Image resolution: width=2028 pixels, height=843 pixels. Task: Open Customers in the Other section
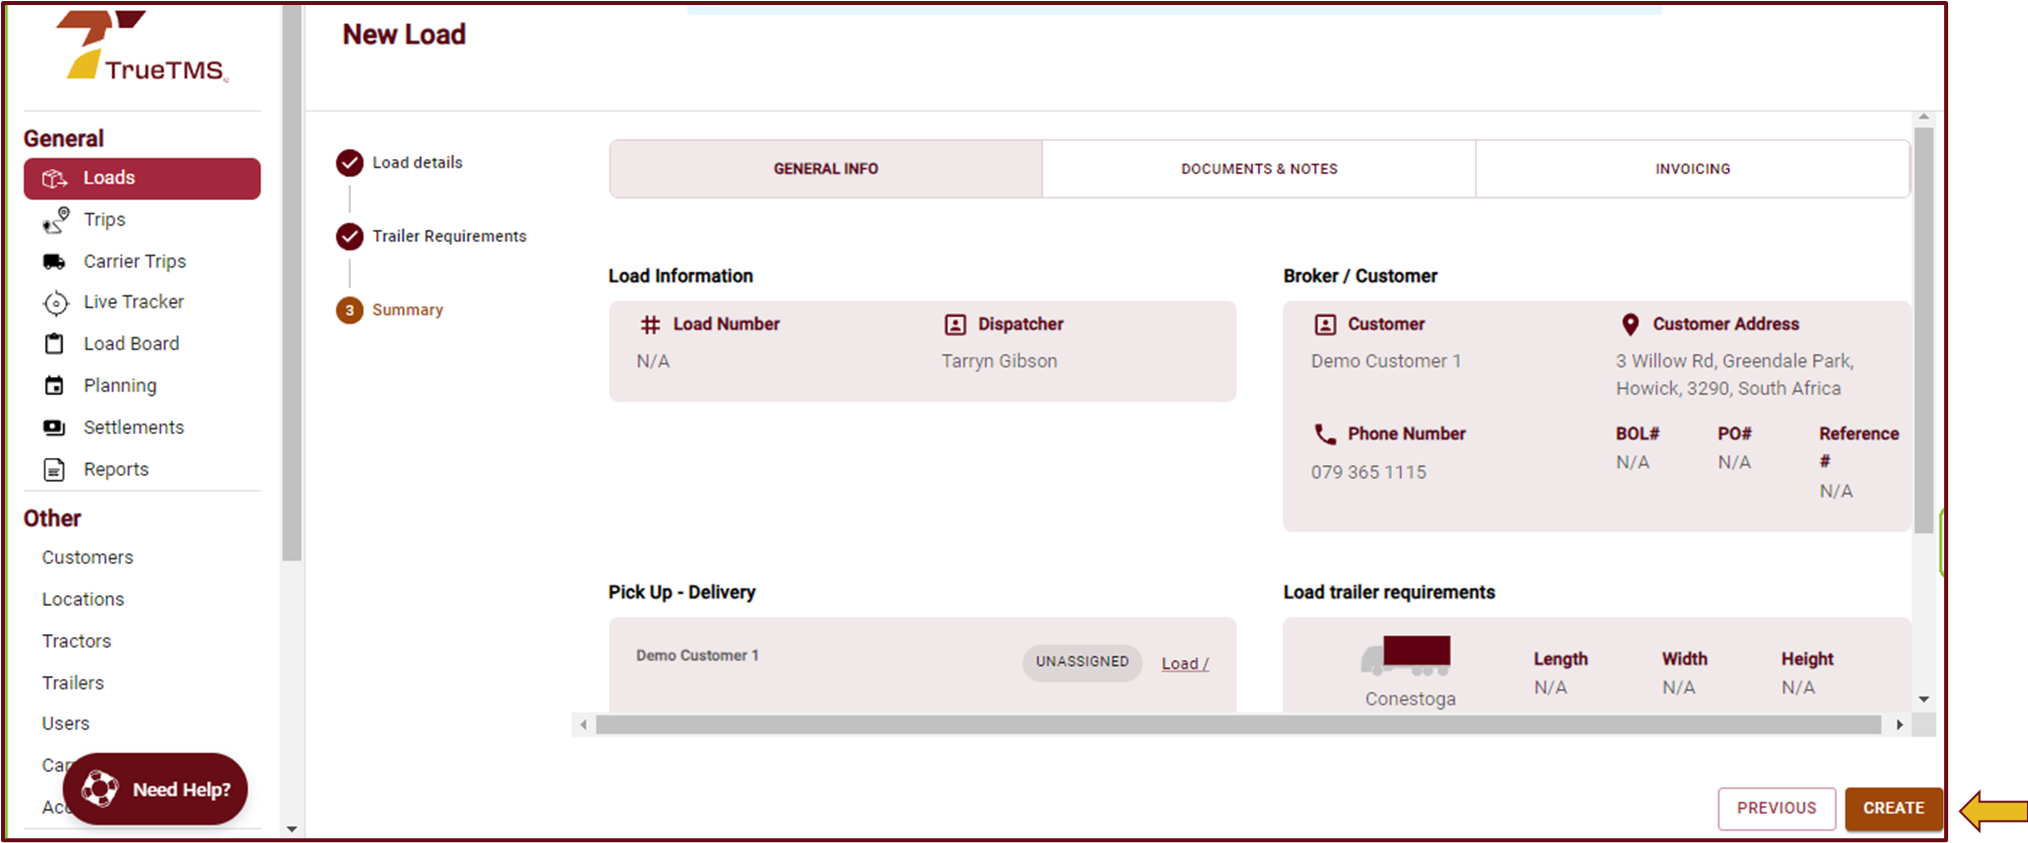tap(87, 558)
